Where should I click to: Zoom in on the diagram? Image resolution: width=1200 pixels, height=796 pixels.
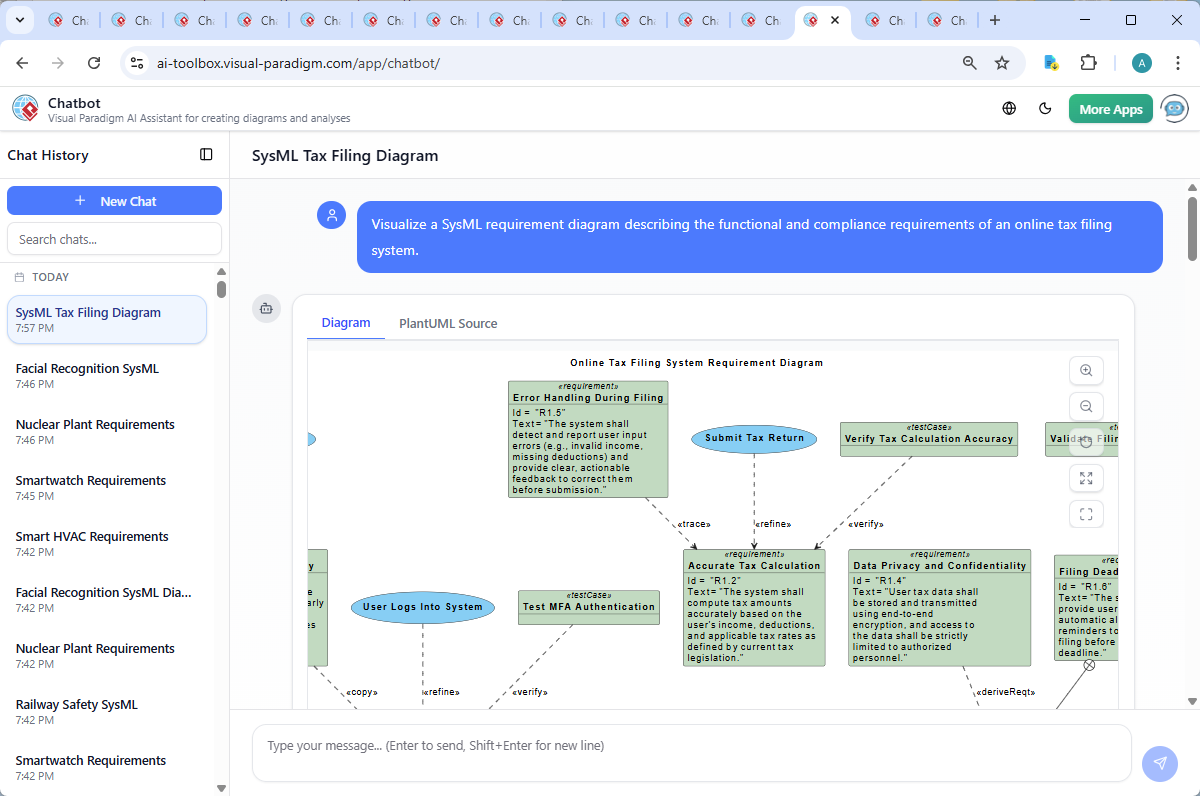point(1086,370)
